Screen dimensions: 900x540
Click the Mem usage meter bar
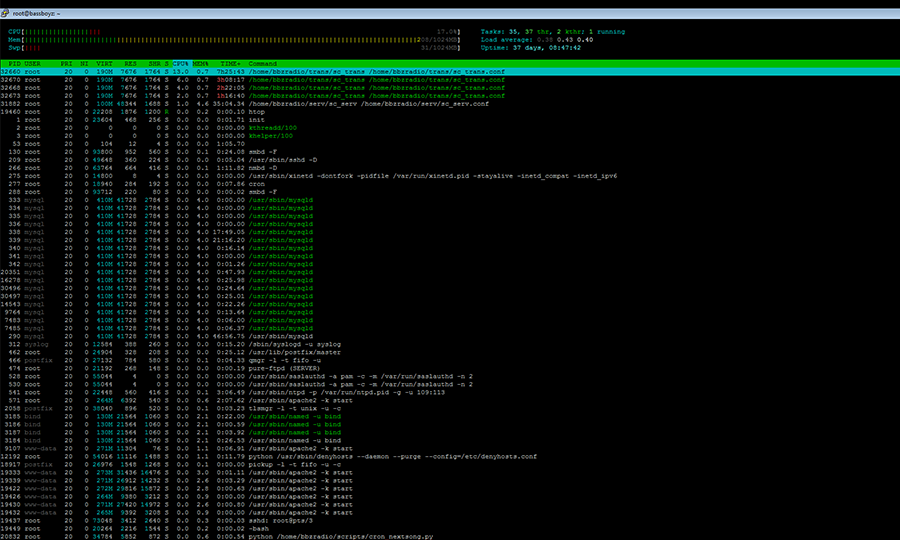[235, 40]
